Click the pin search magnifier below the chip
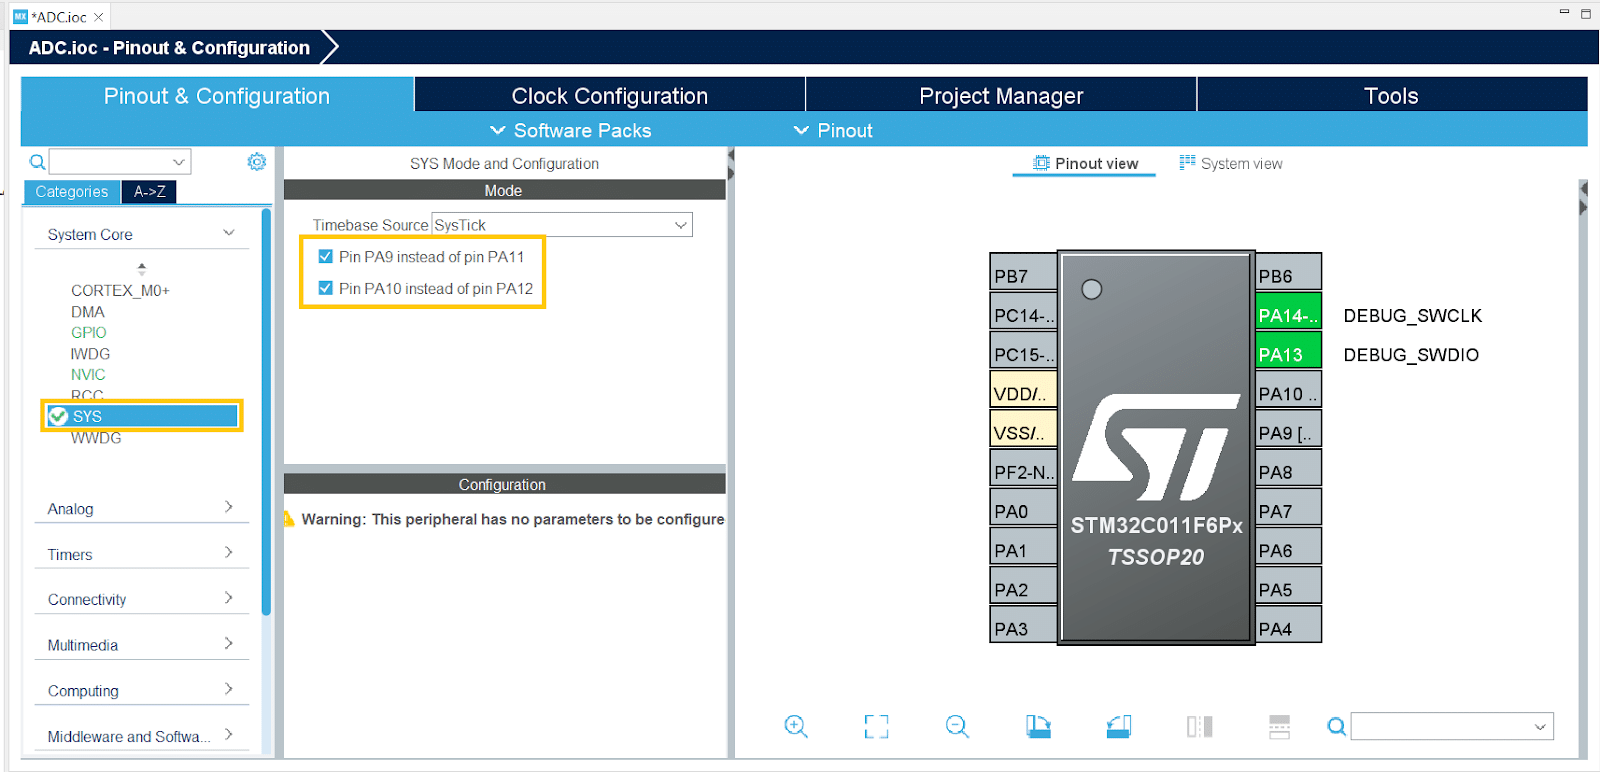The image size is (1600, 772). [1336, 727]
